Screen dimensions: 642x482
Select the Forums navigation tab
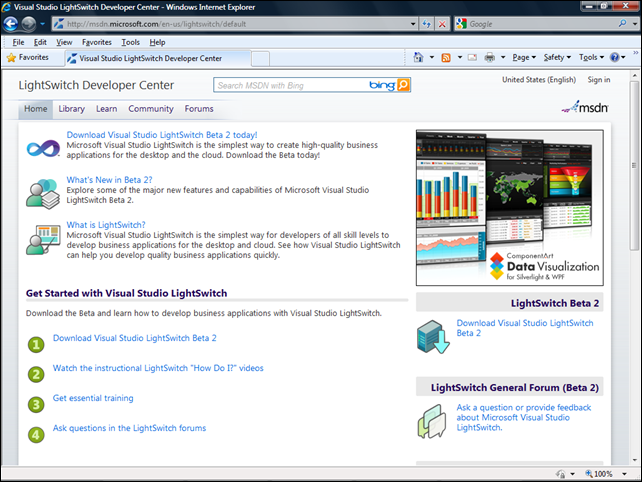point(199,109)
